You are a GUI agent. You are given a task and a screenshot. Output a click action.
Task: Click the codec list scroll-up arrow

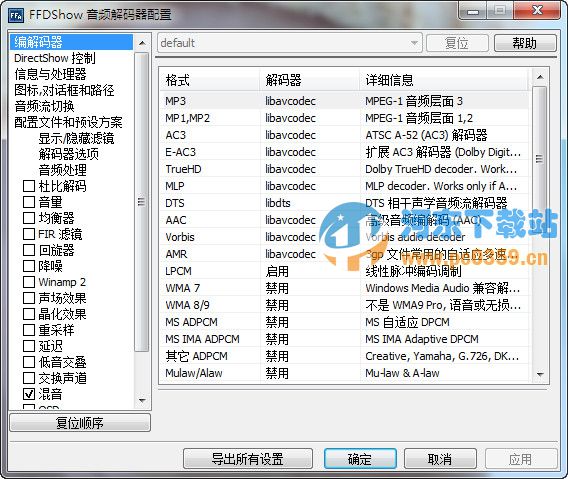[540, 77]
